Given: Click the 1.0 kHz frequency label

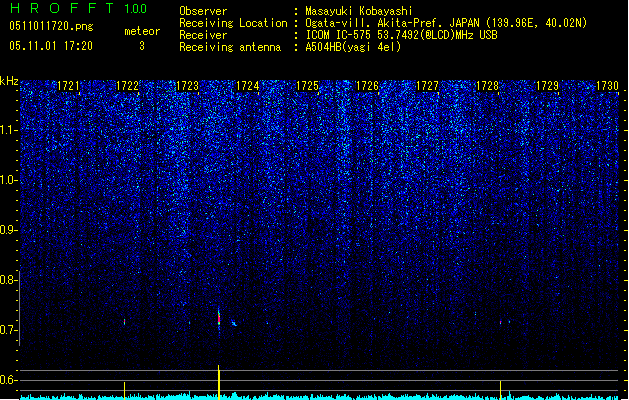Looking at the screenshot, I should pyautogui.click(x=8, y=180).
